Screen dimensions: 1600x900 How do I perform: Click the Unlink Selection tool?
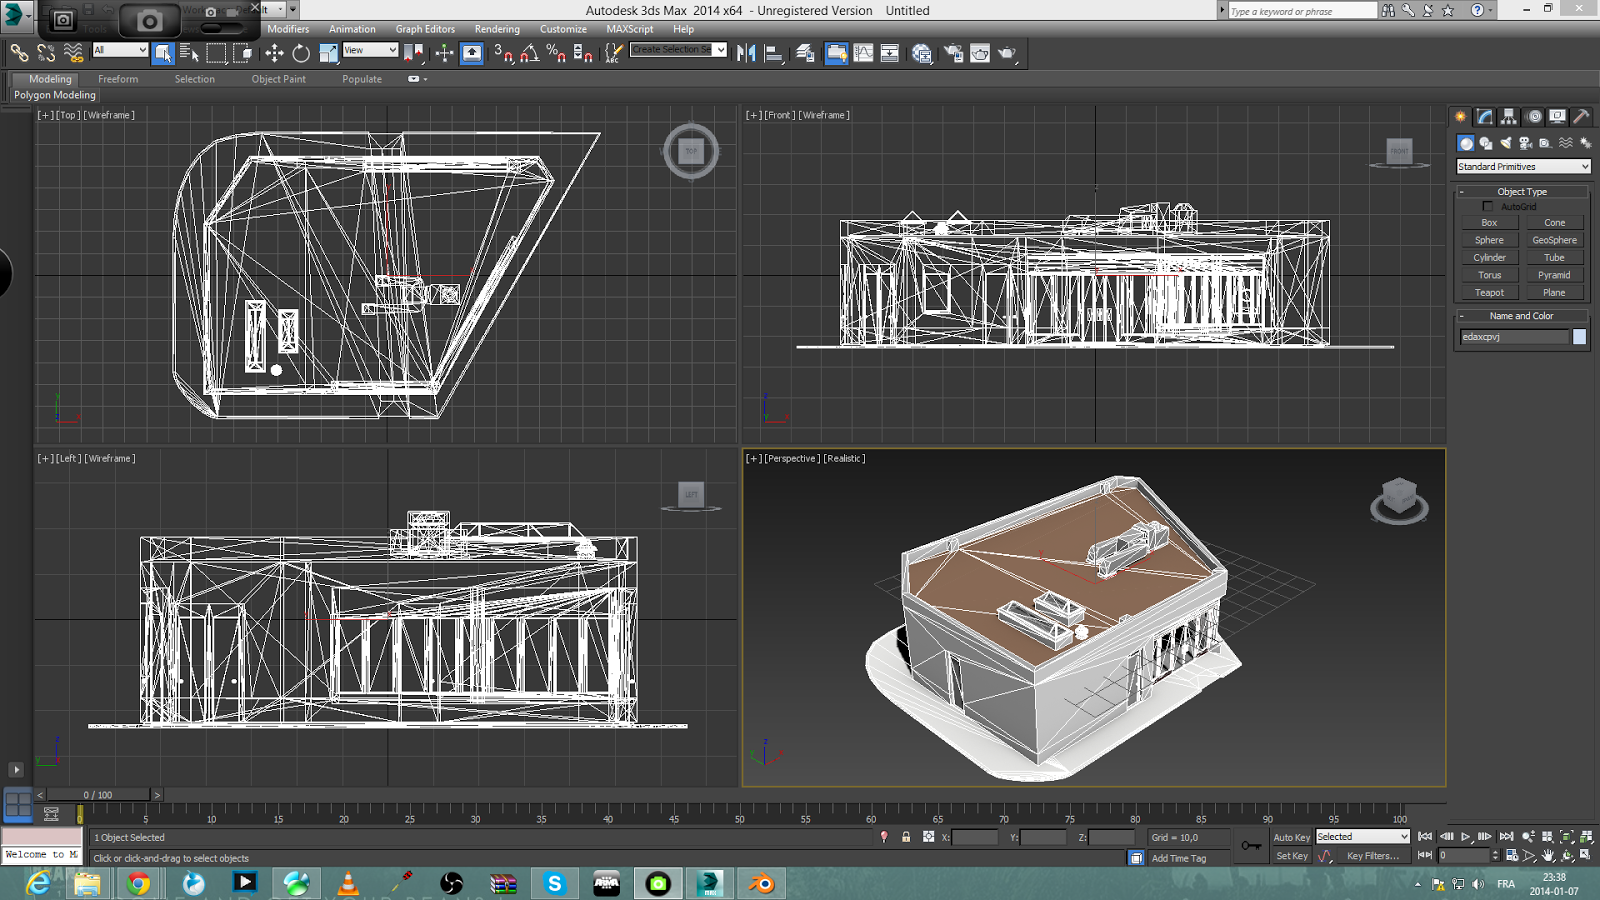pos(46,53)
